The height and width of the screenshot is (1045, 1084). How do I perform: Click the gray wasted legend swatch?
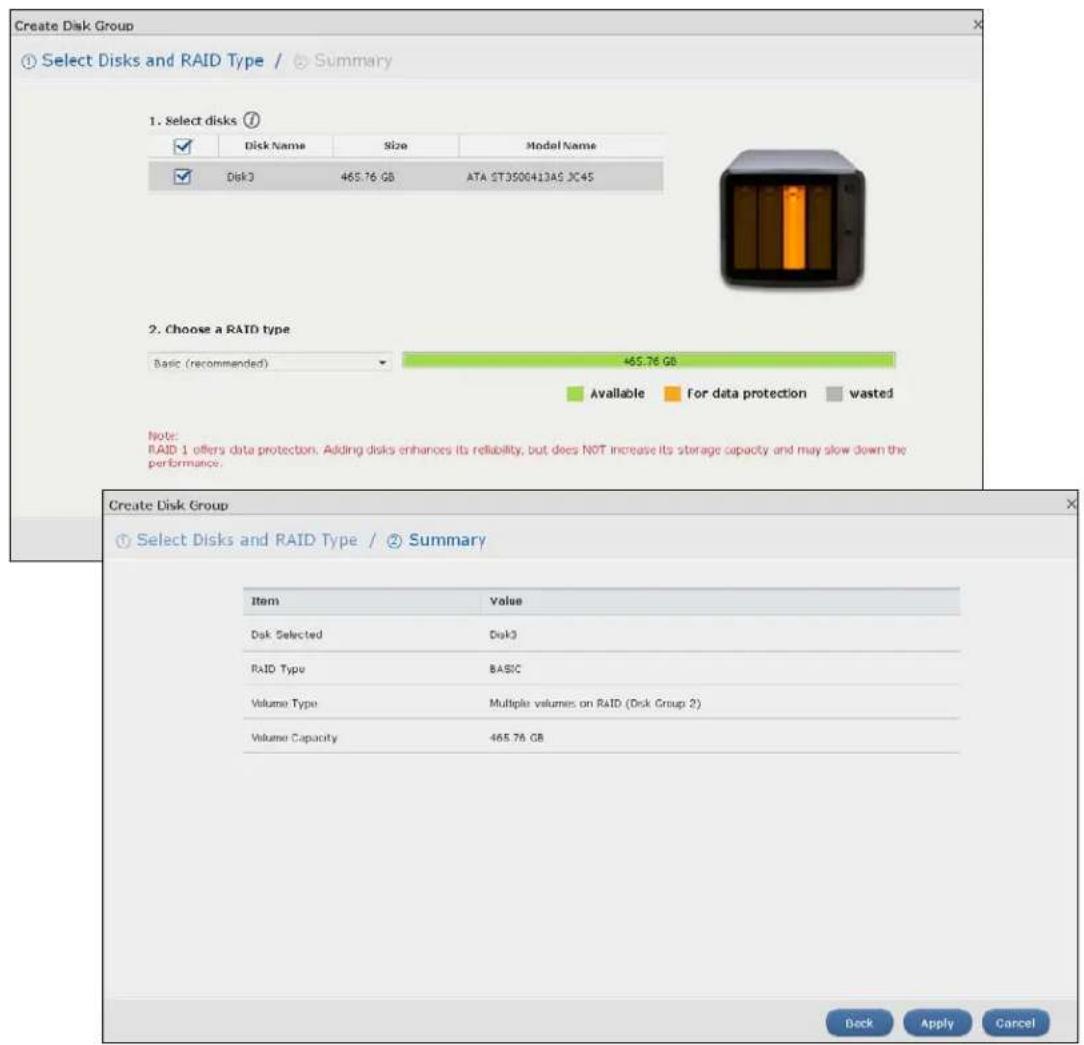pos(834,394)
